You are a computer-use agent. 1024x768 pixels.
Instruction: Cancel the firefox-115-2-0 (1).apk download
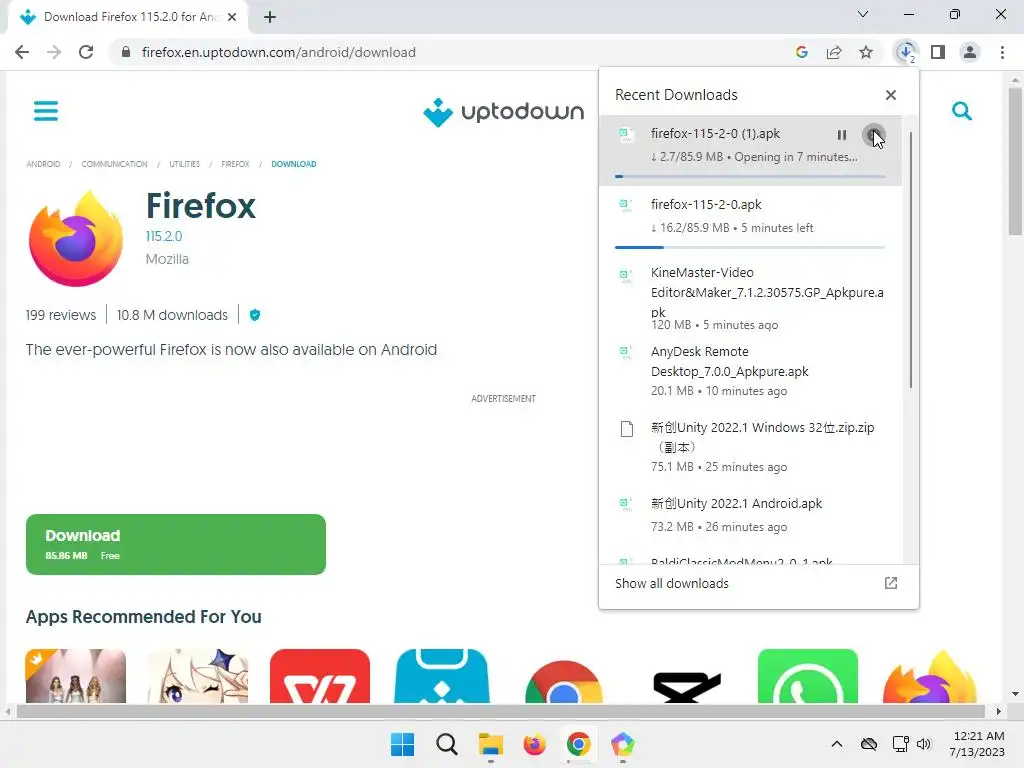point(874,135)
